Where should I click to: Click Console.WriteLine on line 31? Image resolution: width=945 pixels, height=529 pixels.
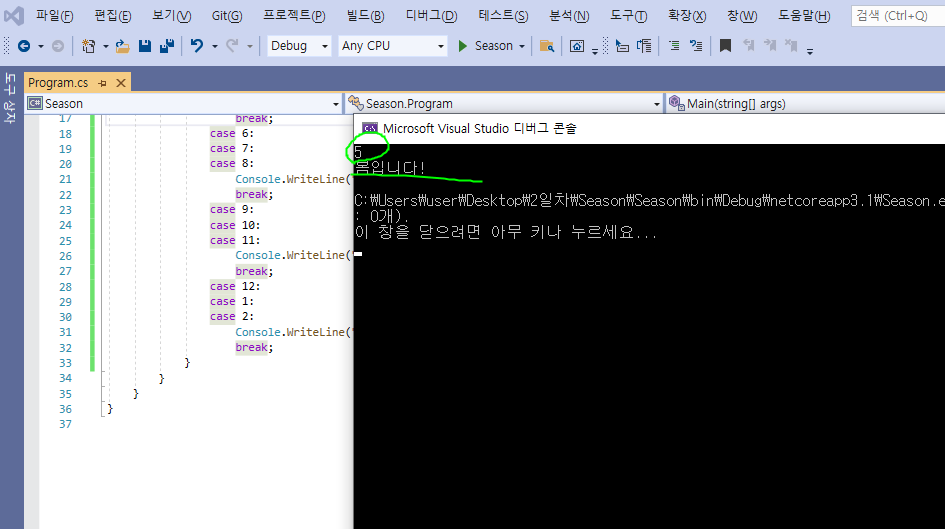click(290, 332)
